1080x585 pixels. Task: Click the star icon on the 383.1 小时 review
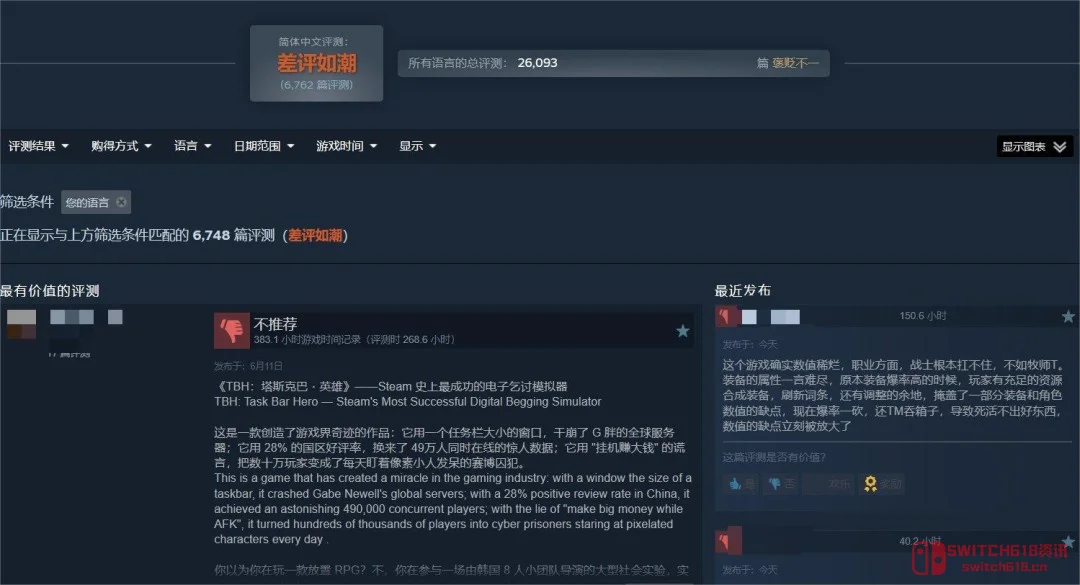point(683,331)
